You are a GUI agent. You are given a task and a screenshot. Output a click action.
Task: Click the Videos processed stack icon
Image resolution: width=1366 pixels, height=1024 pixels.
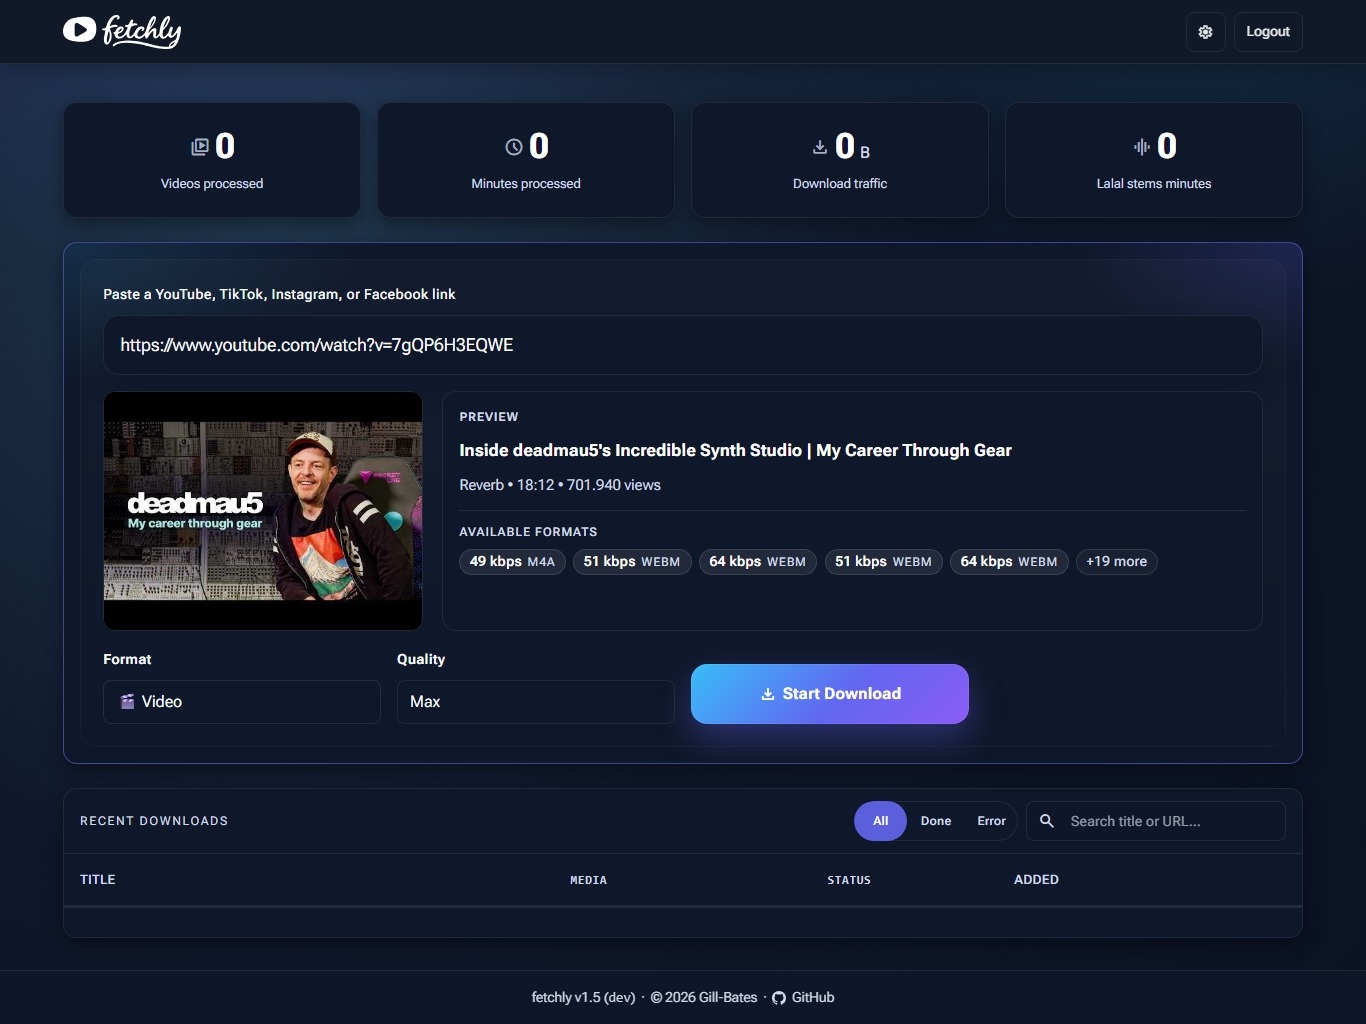pos(200,147)
